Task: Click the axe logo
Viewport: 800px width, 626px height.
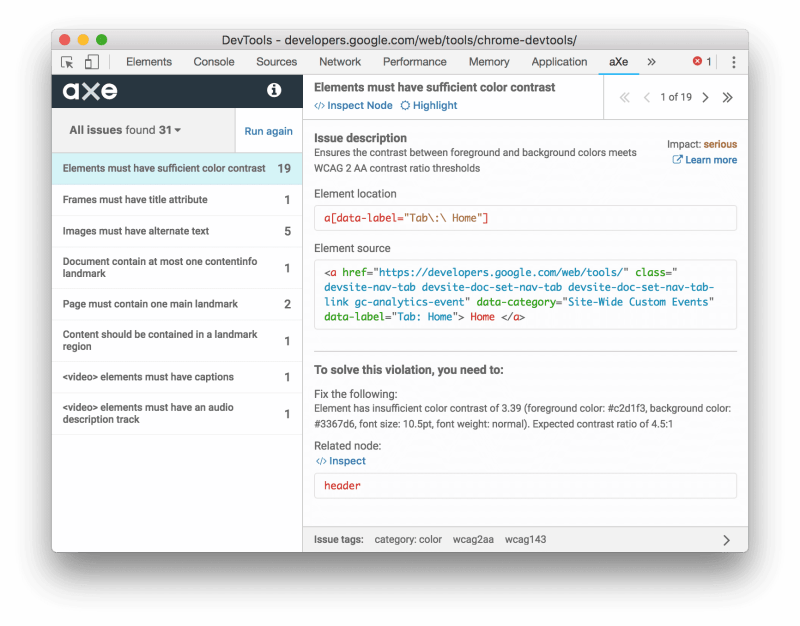Action: 90,91
